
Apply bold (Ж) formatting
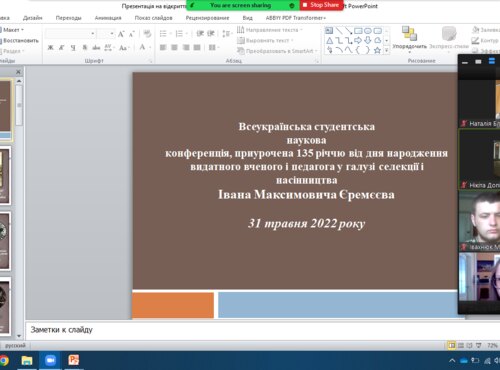(x=51, y=48)
